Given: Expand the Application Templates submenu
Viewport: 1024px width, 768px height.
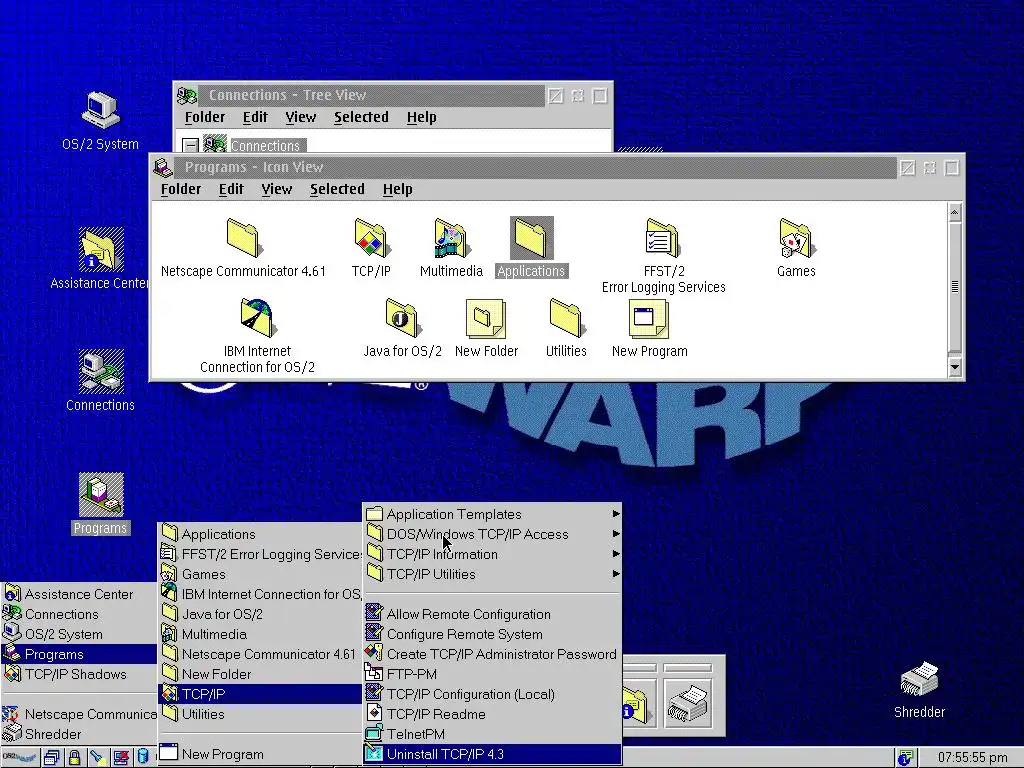Looking at the screenshot, I should point(492,514).
